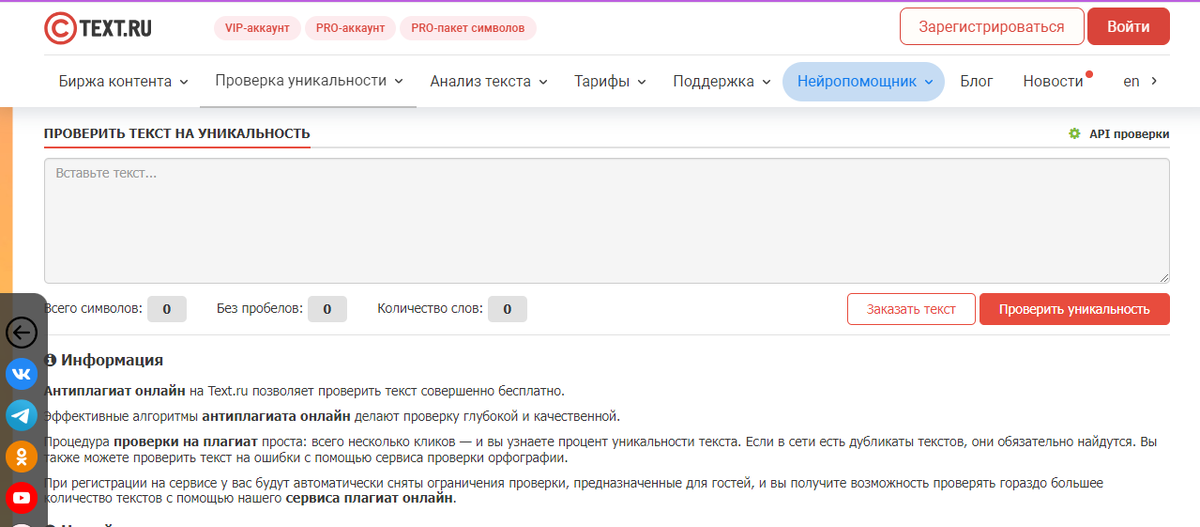Share via the Odnoklassniki icon
This screenshot has width=1200, height=527.
[21, 456]
